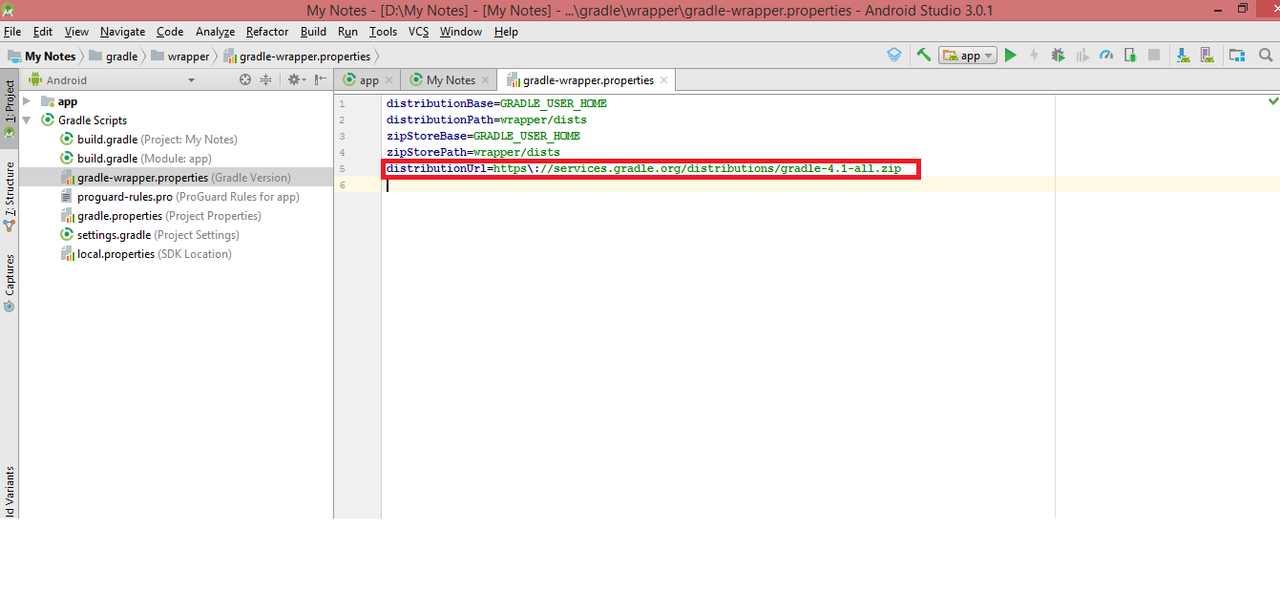
Task: Select gradle.properties (Project Properties)
Action: (161, 215)
